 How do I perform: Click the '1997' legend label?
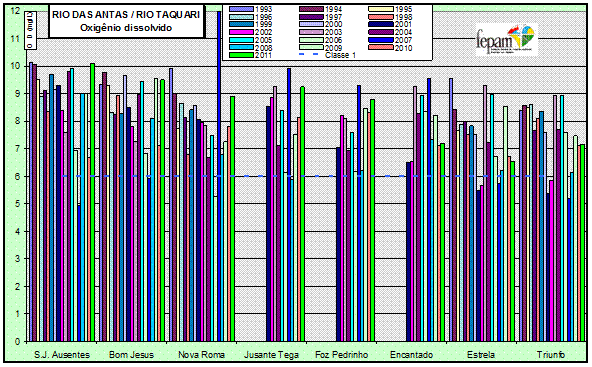pyautogui.click(x=333, y=17)
